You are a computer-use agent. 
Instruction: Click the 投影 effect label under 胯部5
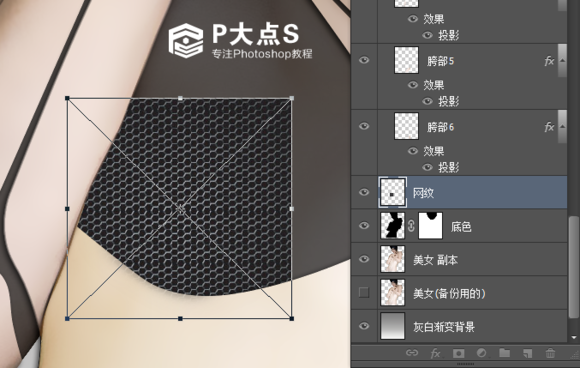coord(449,101)
